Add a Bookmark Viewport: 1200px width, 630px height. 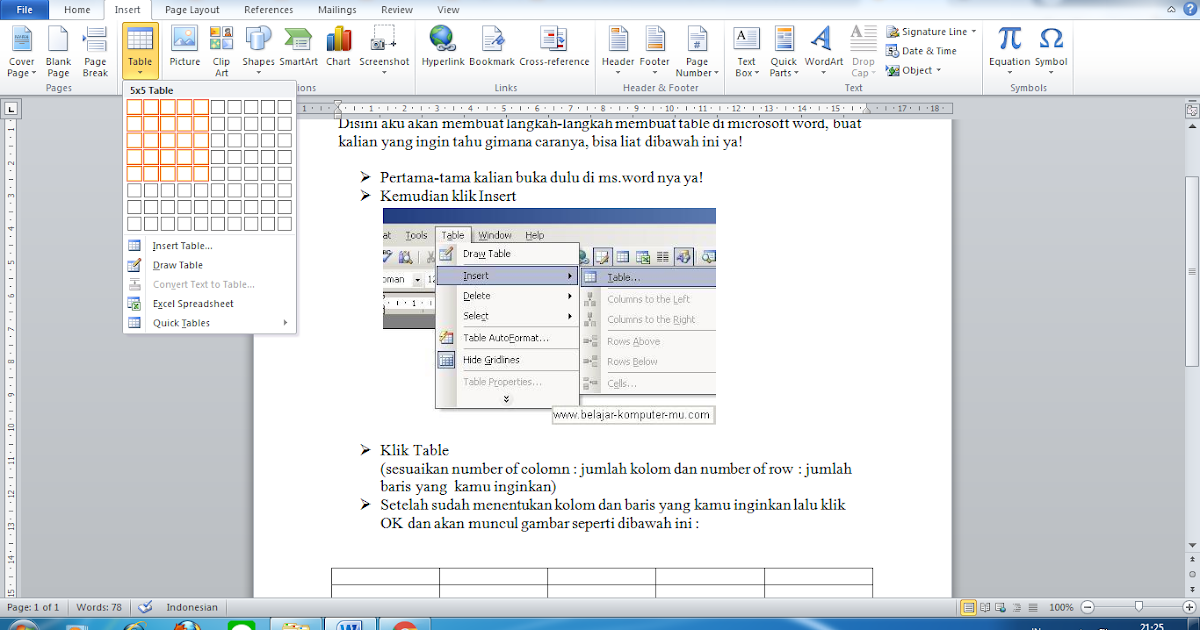point(492,45)
